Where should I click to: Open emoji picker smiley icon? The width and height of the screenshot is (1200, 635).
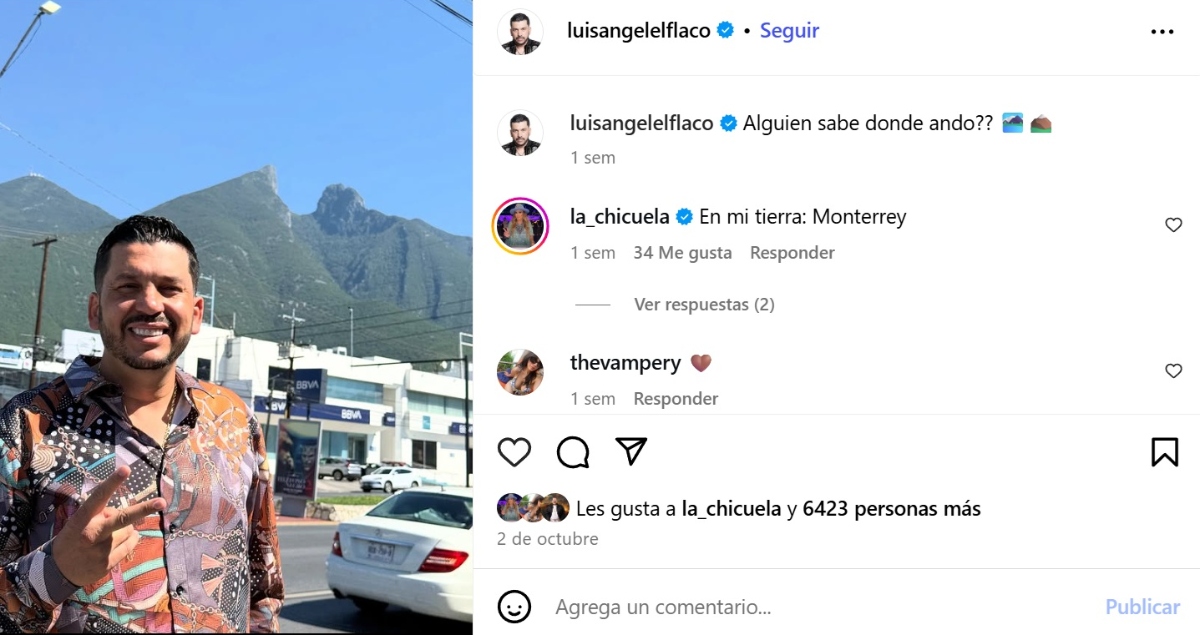[514, 607]
